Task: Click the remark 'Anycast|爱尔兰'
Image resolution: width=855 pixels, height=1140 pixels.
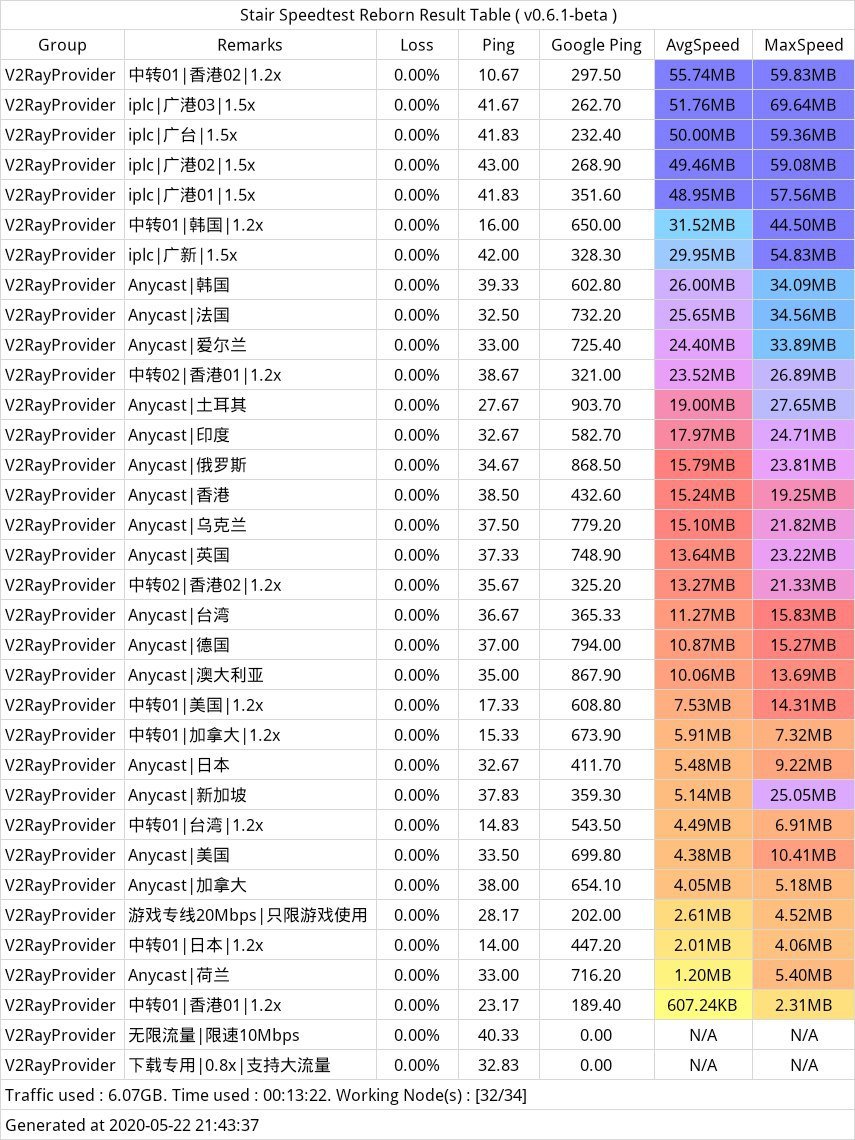Action: [188, 345]
